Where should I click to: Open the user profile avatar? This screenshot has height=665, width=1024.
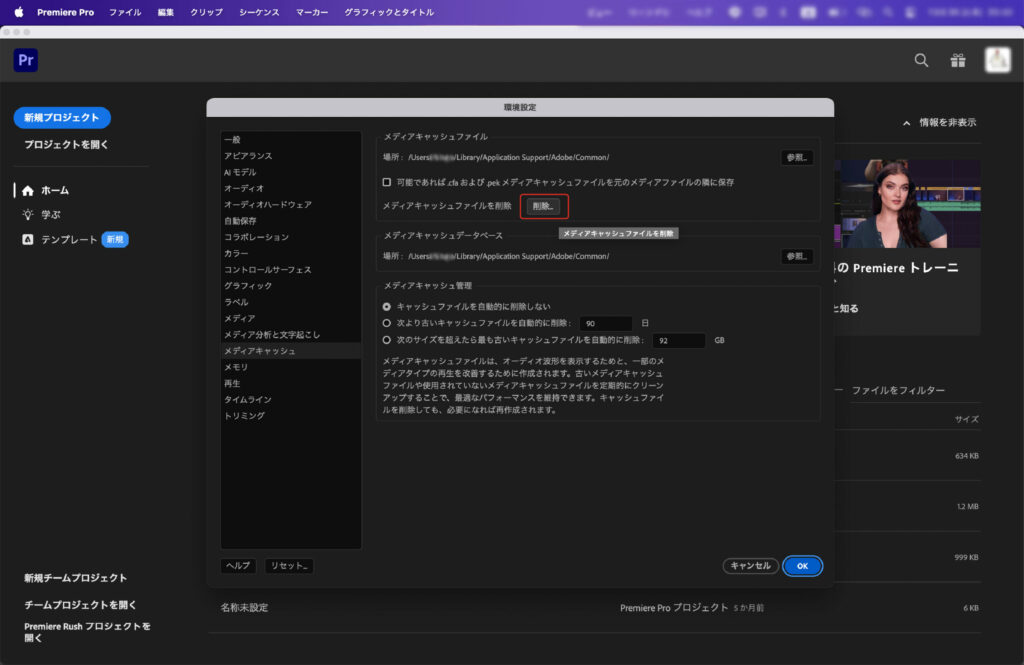tap(996, 60)
